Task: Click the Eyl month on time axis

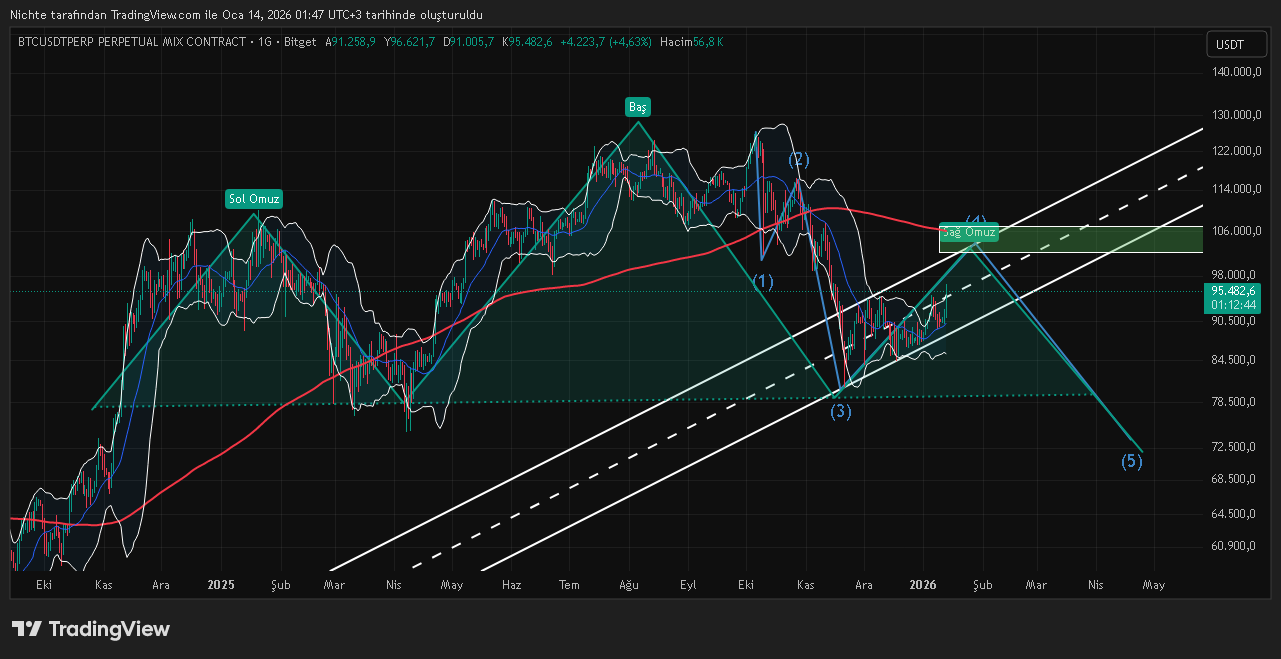Action: tap(688, 584)
